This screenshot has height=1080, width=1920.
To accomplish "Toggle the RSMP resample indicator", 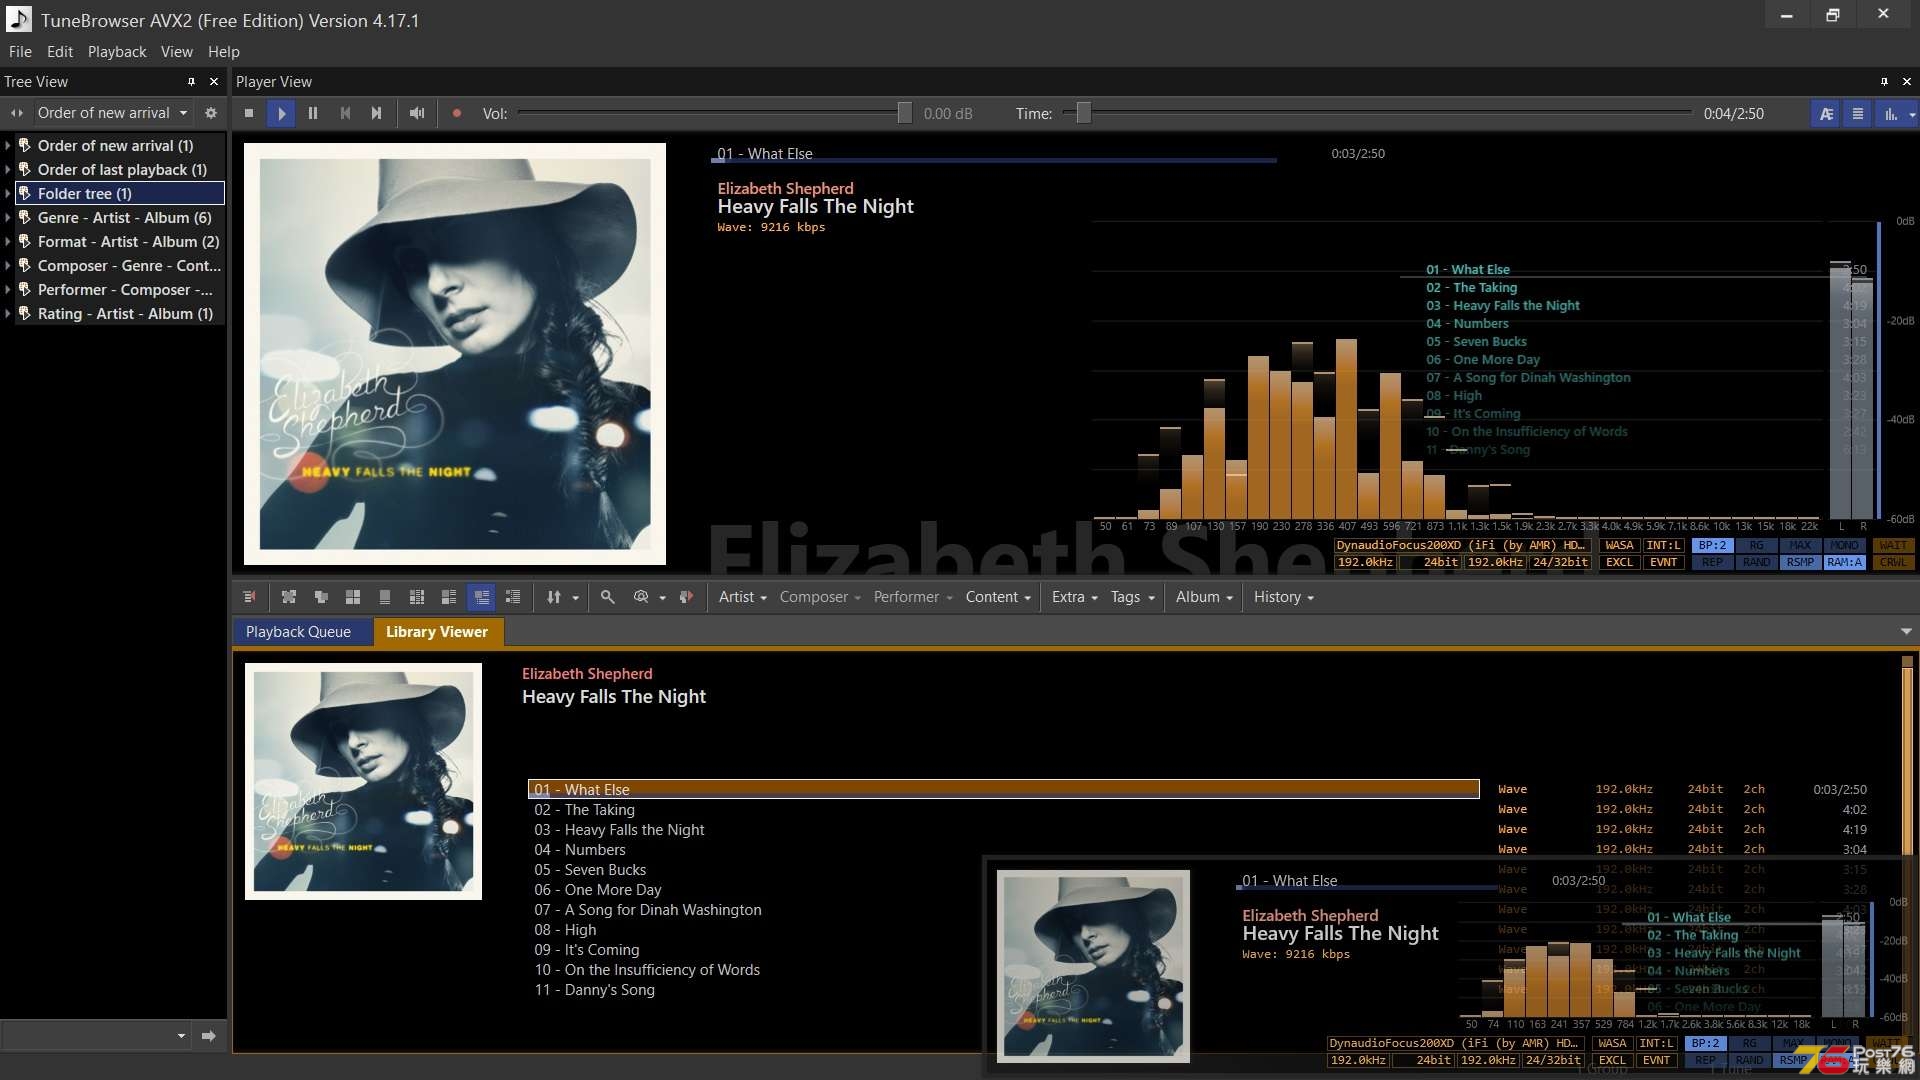I will click(1800, 562).
